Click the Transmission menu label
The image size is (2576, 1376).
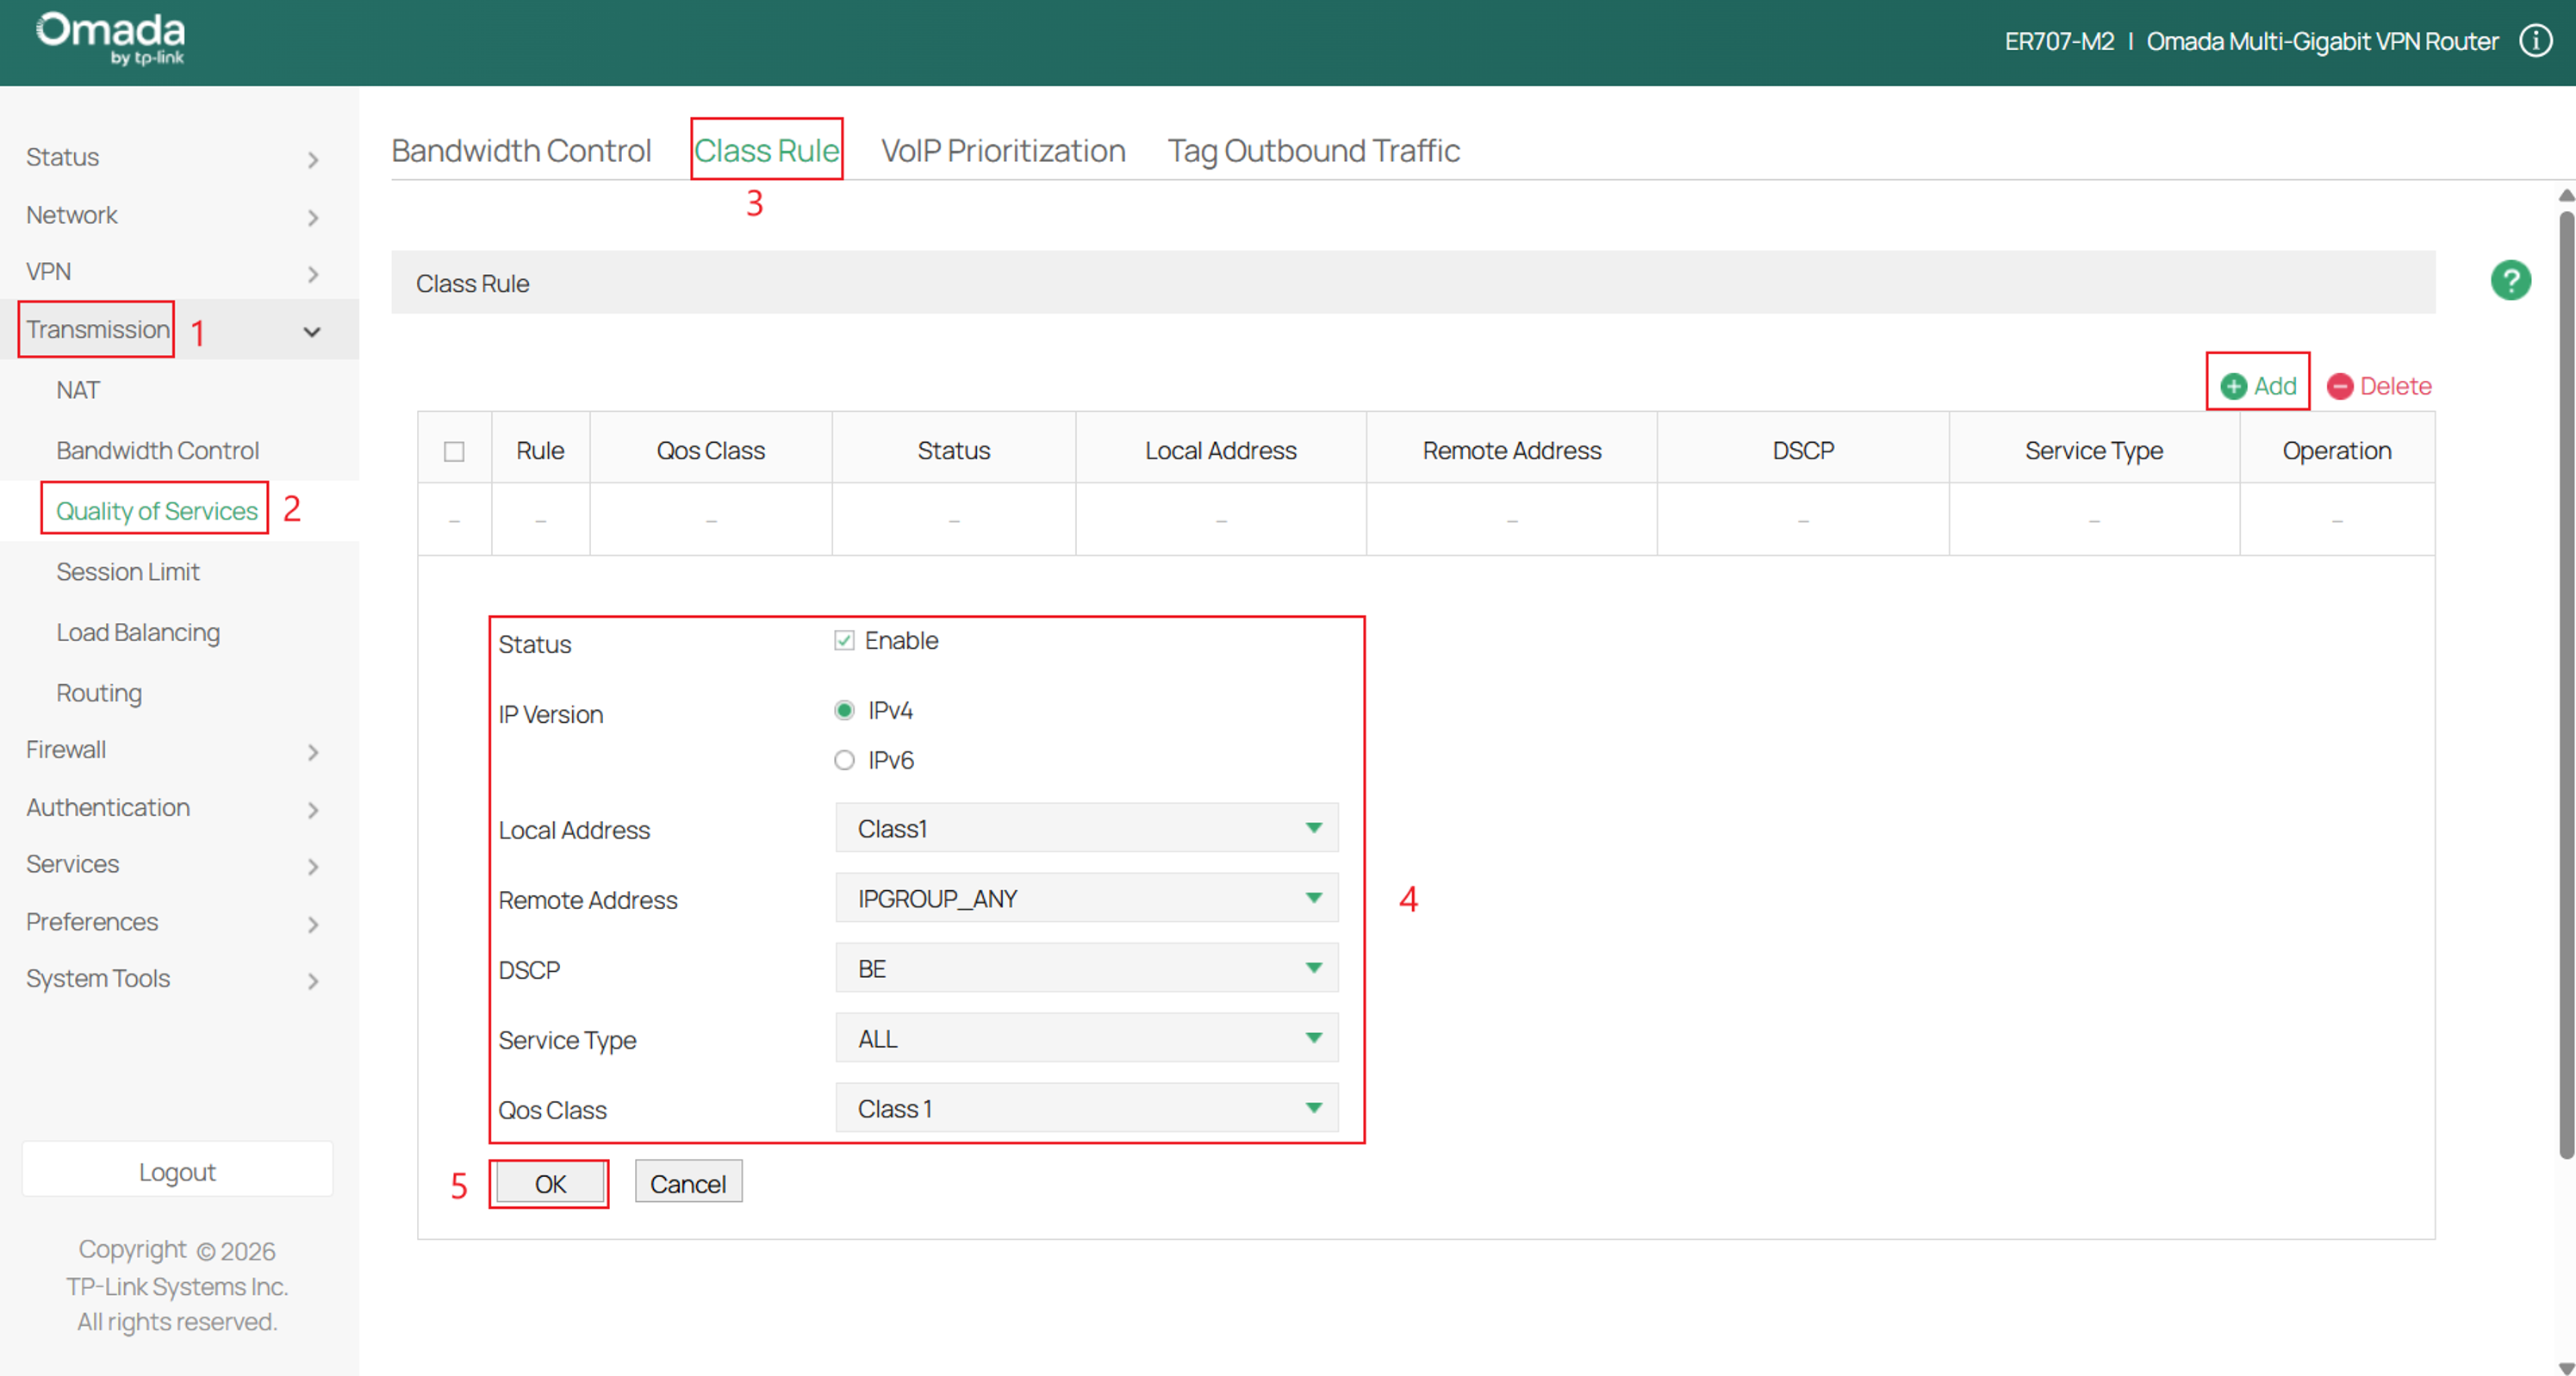coord(98,329)
